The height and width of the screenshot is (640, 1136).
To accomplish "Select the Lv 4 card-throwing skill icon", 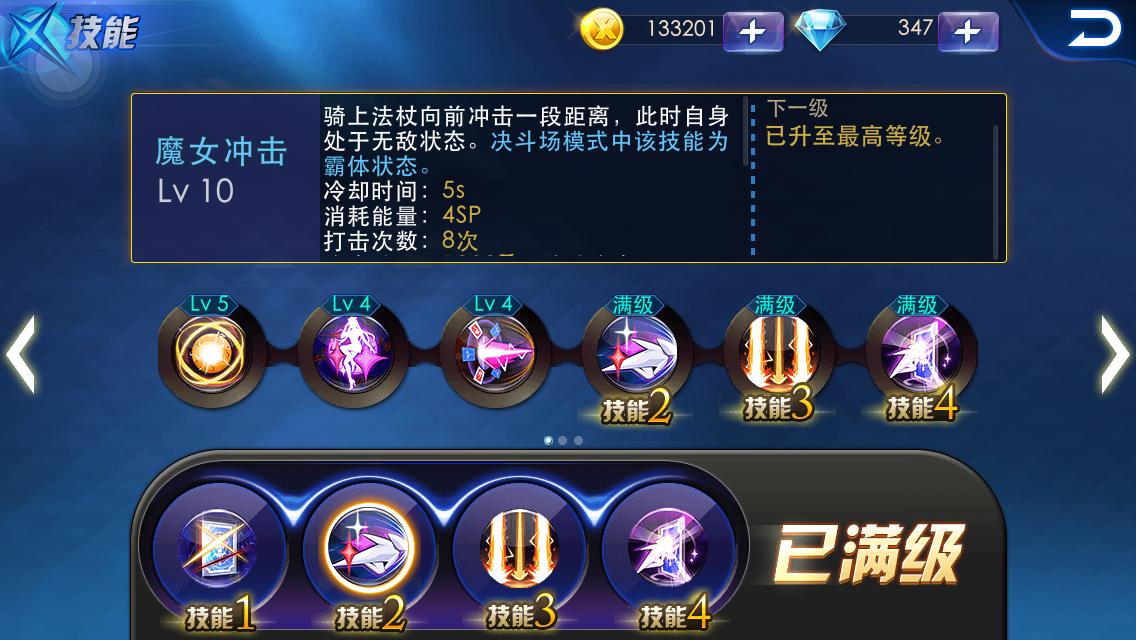I will (496, 353).
